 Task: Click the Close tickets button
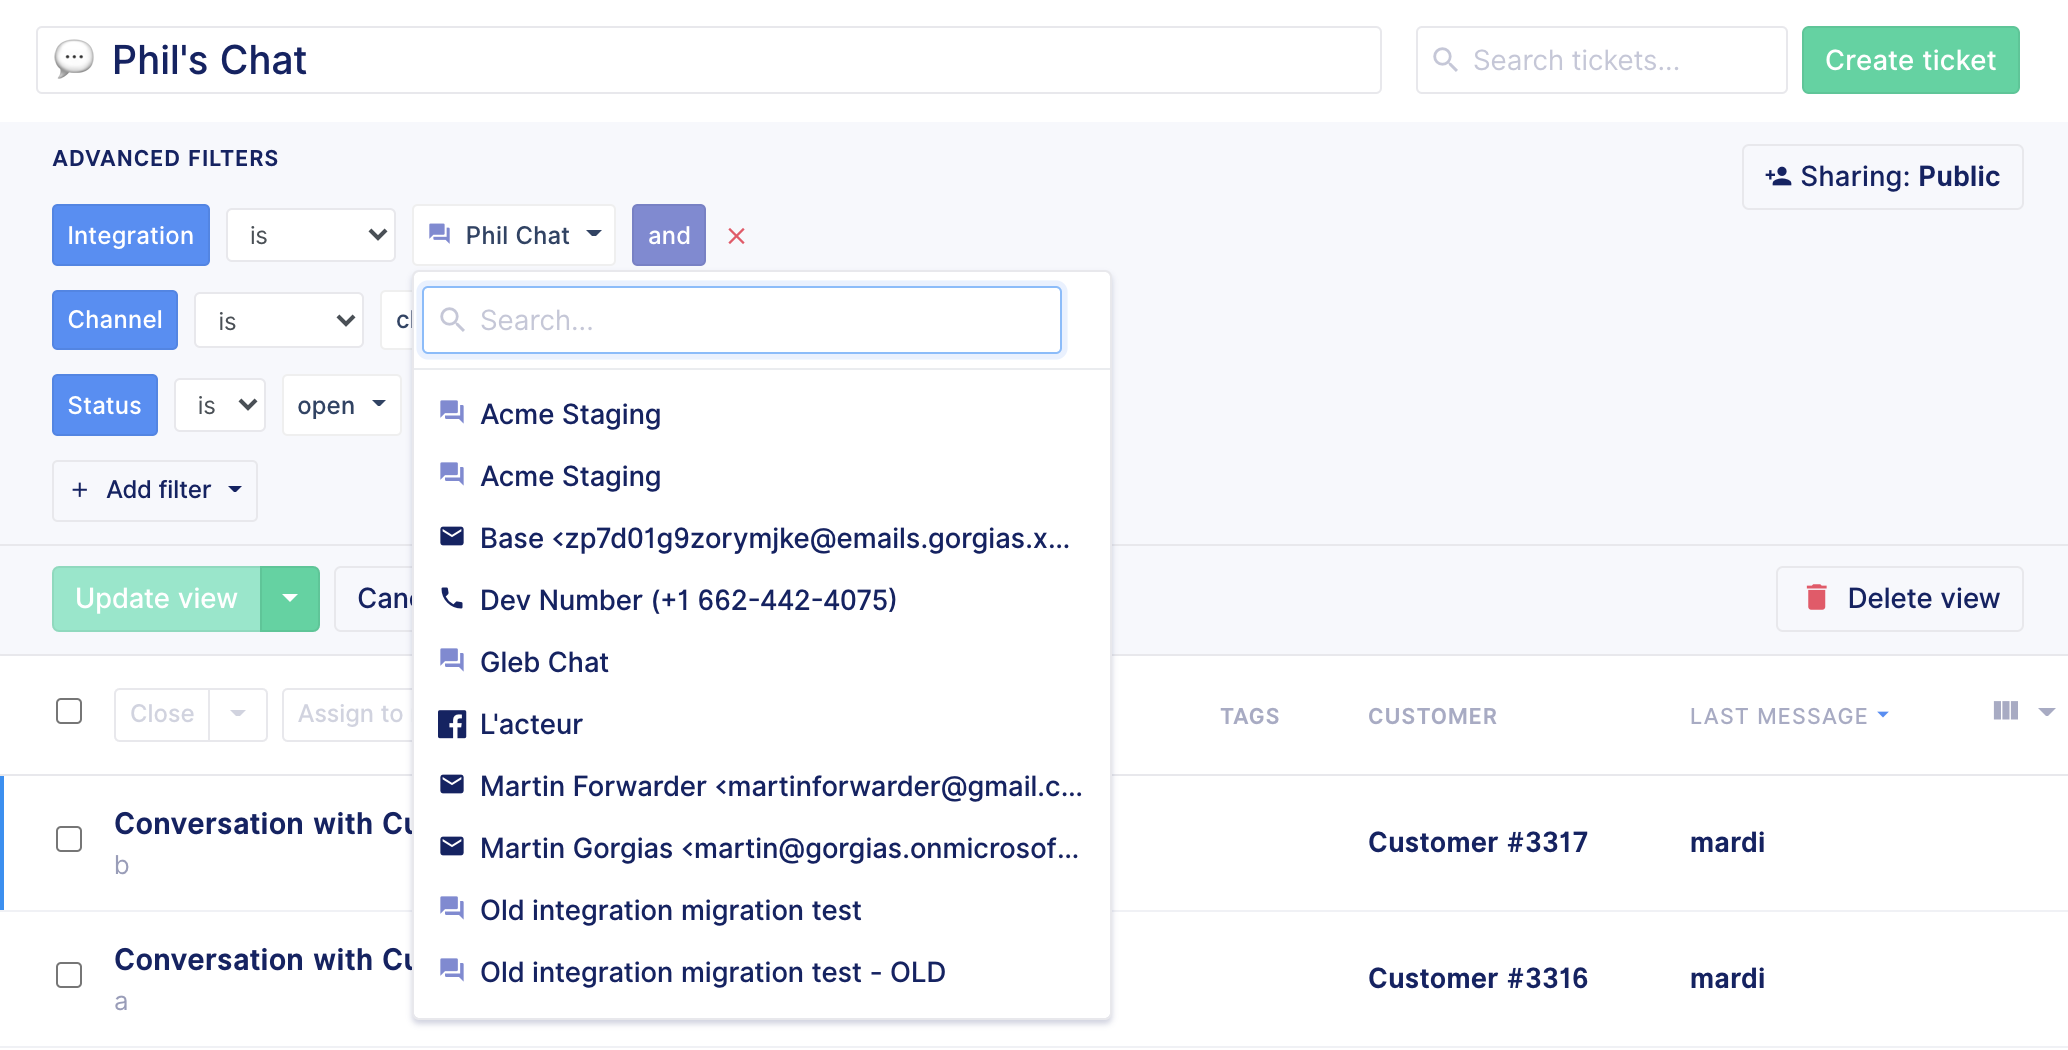pos(162,714)
